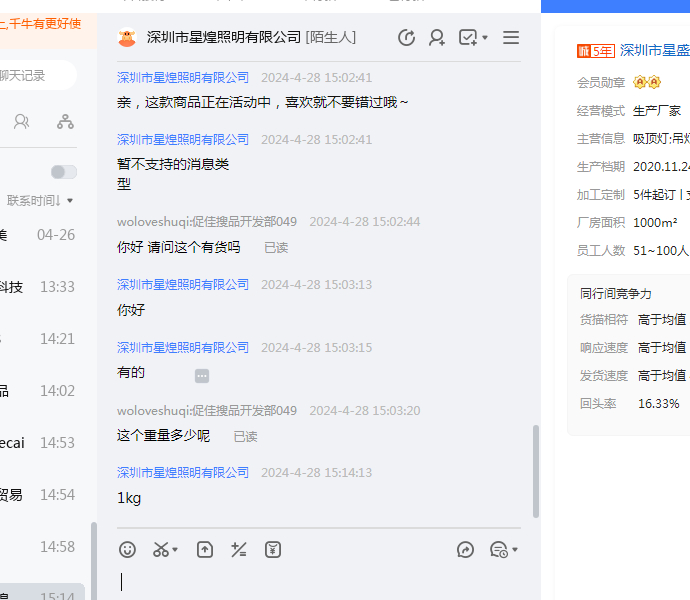Select the conversation timestamped 13:33
The image size is (690, 600).
coord(40,287)
